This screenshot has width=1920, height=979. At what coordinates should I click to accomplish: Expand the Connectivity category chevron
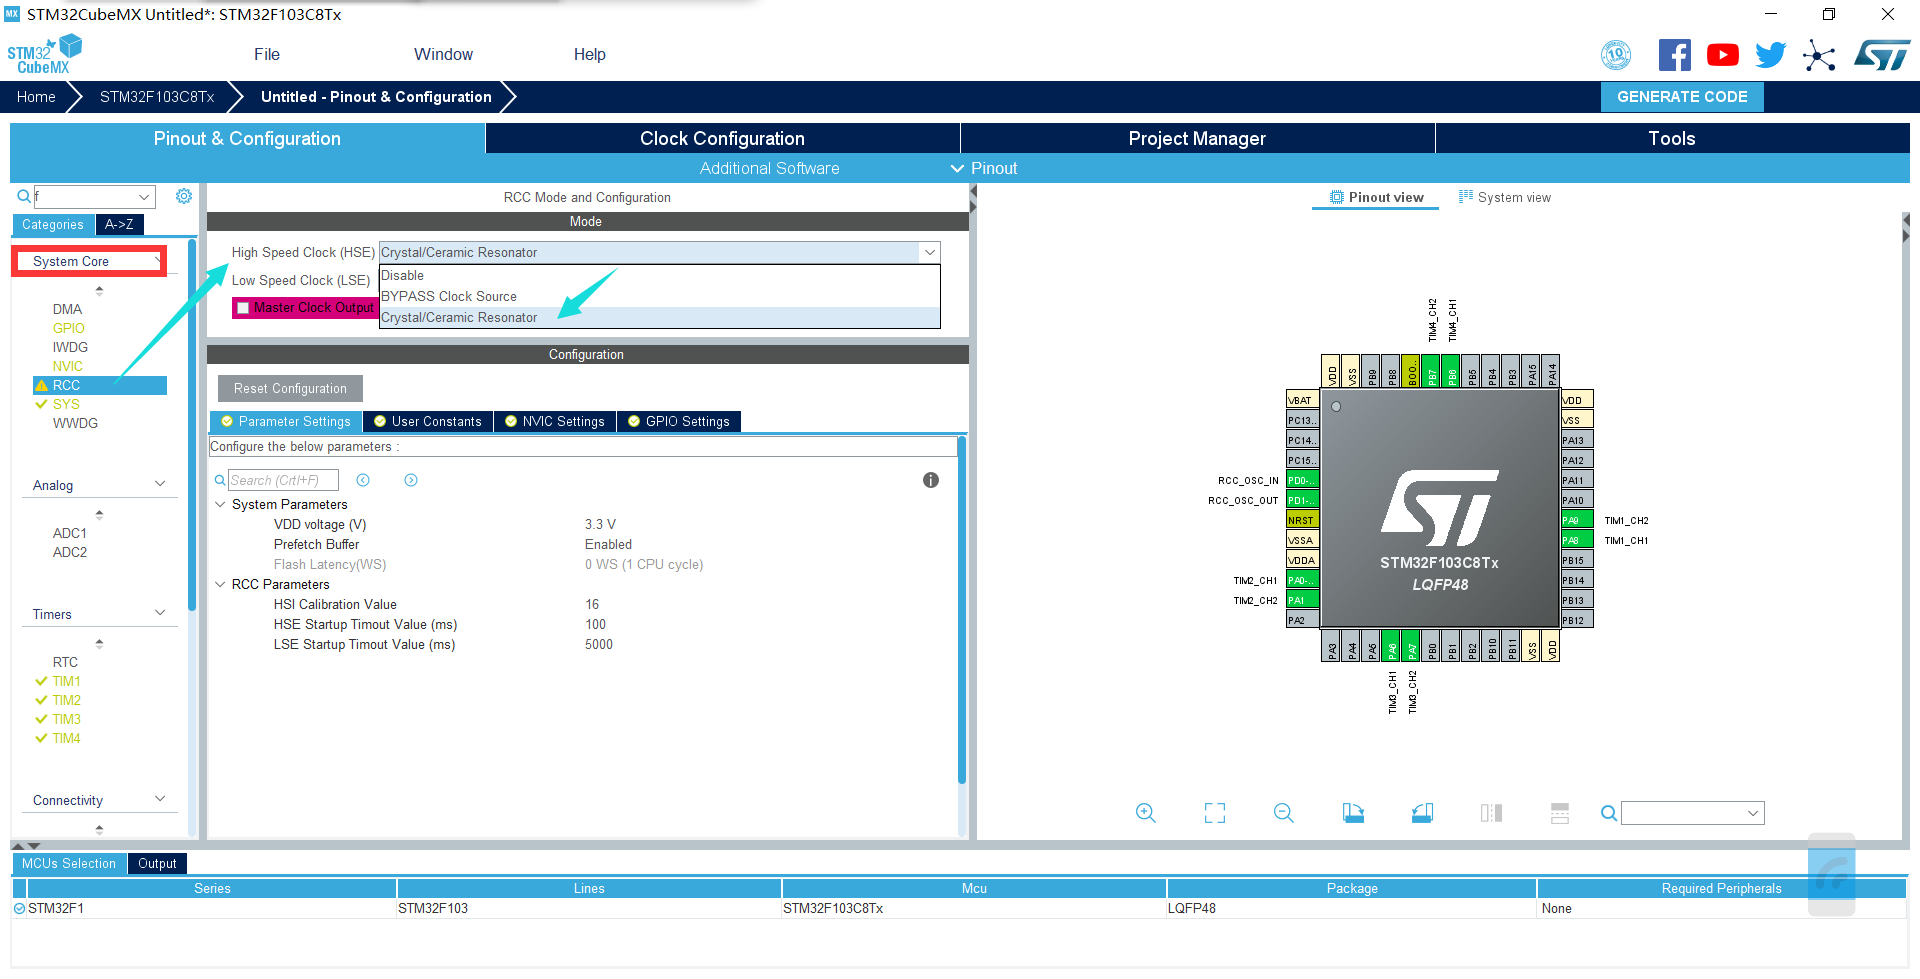pyautogui.click(x=160, y=799)
